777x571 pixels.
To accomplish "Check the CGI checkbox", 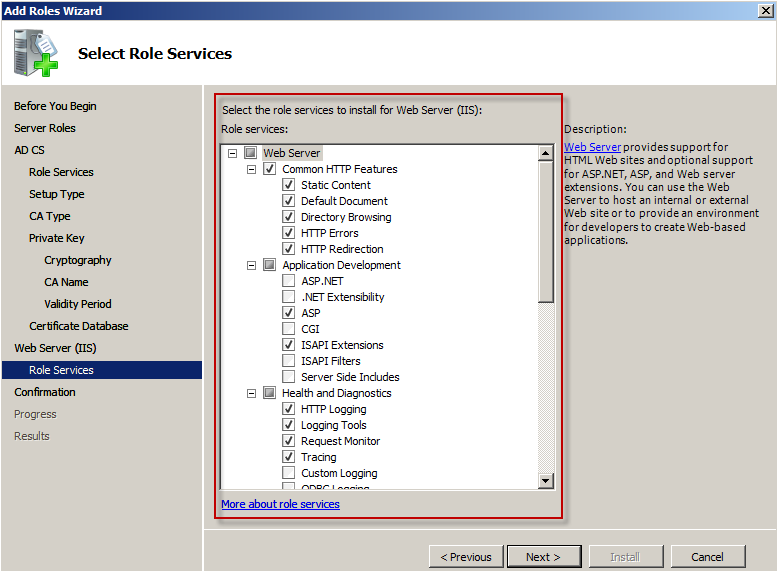I will [289, 329].
